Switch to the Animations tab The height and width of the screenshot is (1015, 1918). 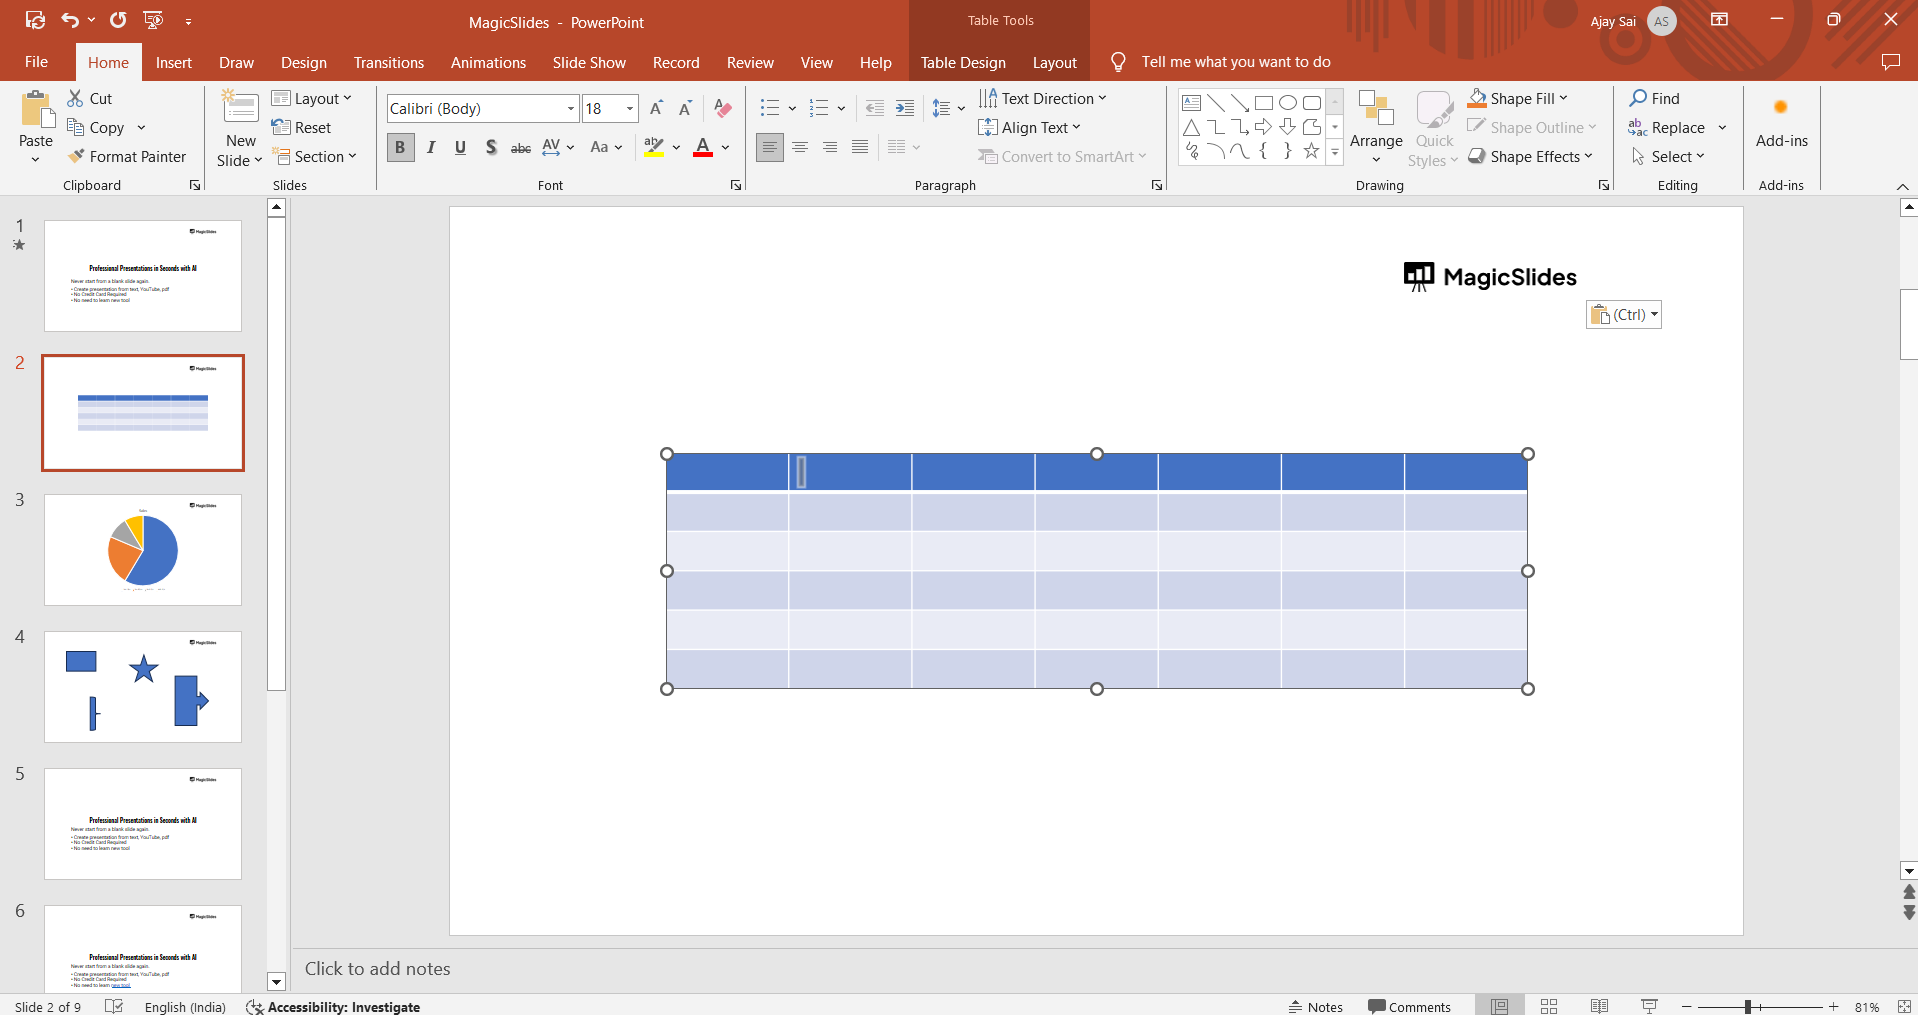488,62
